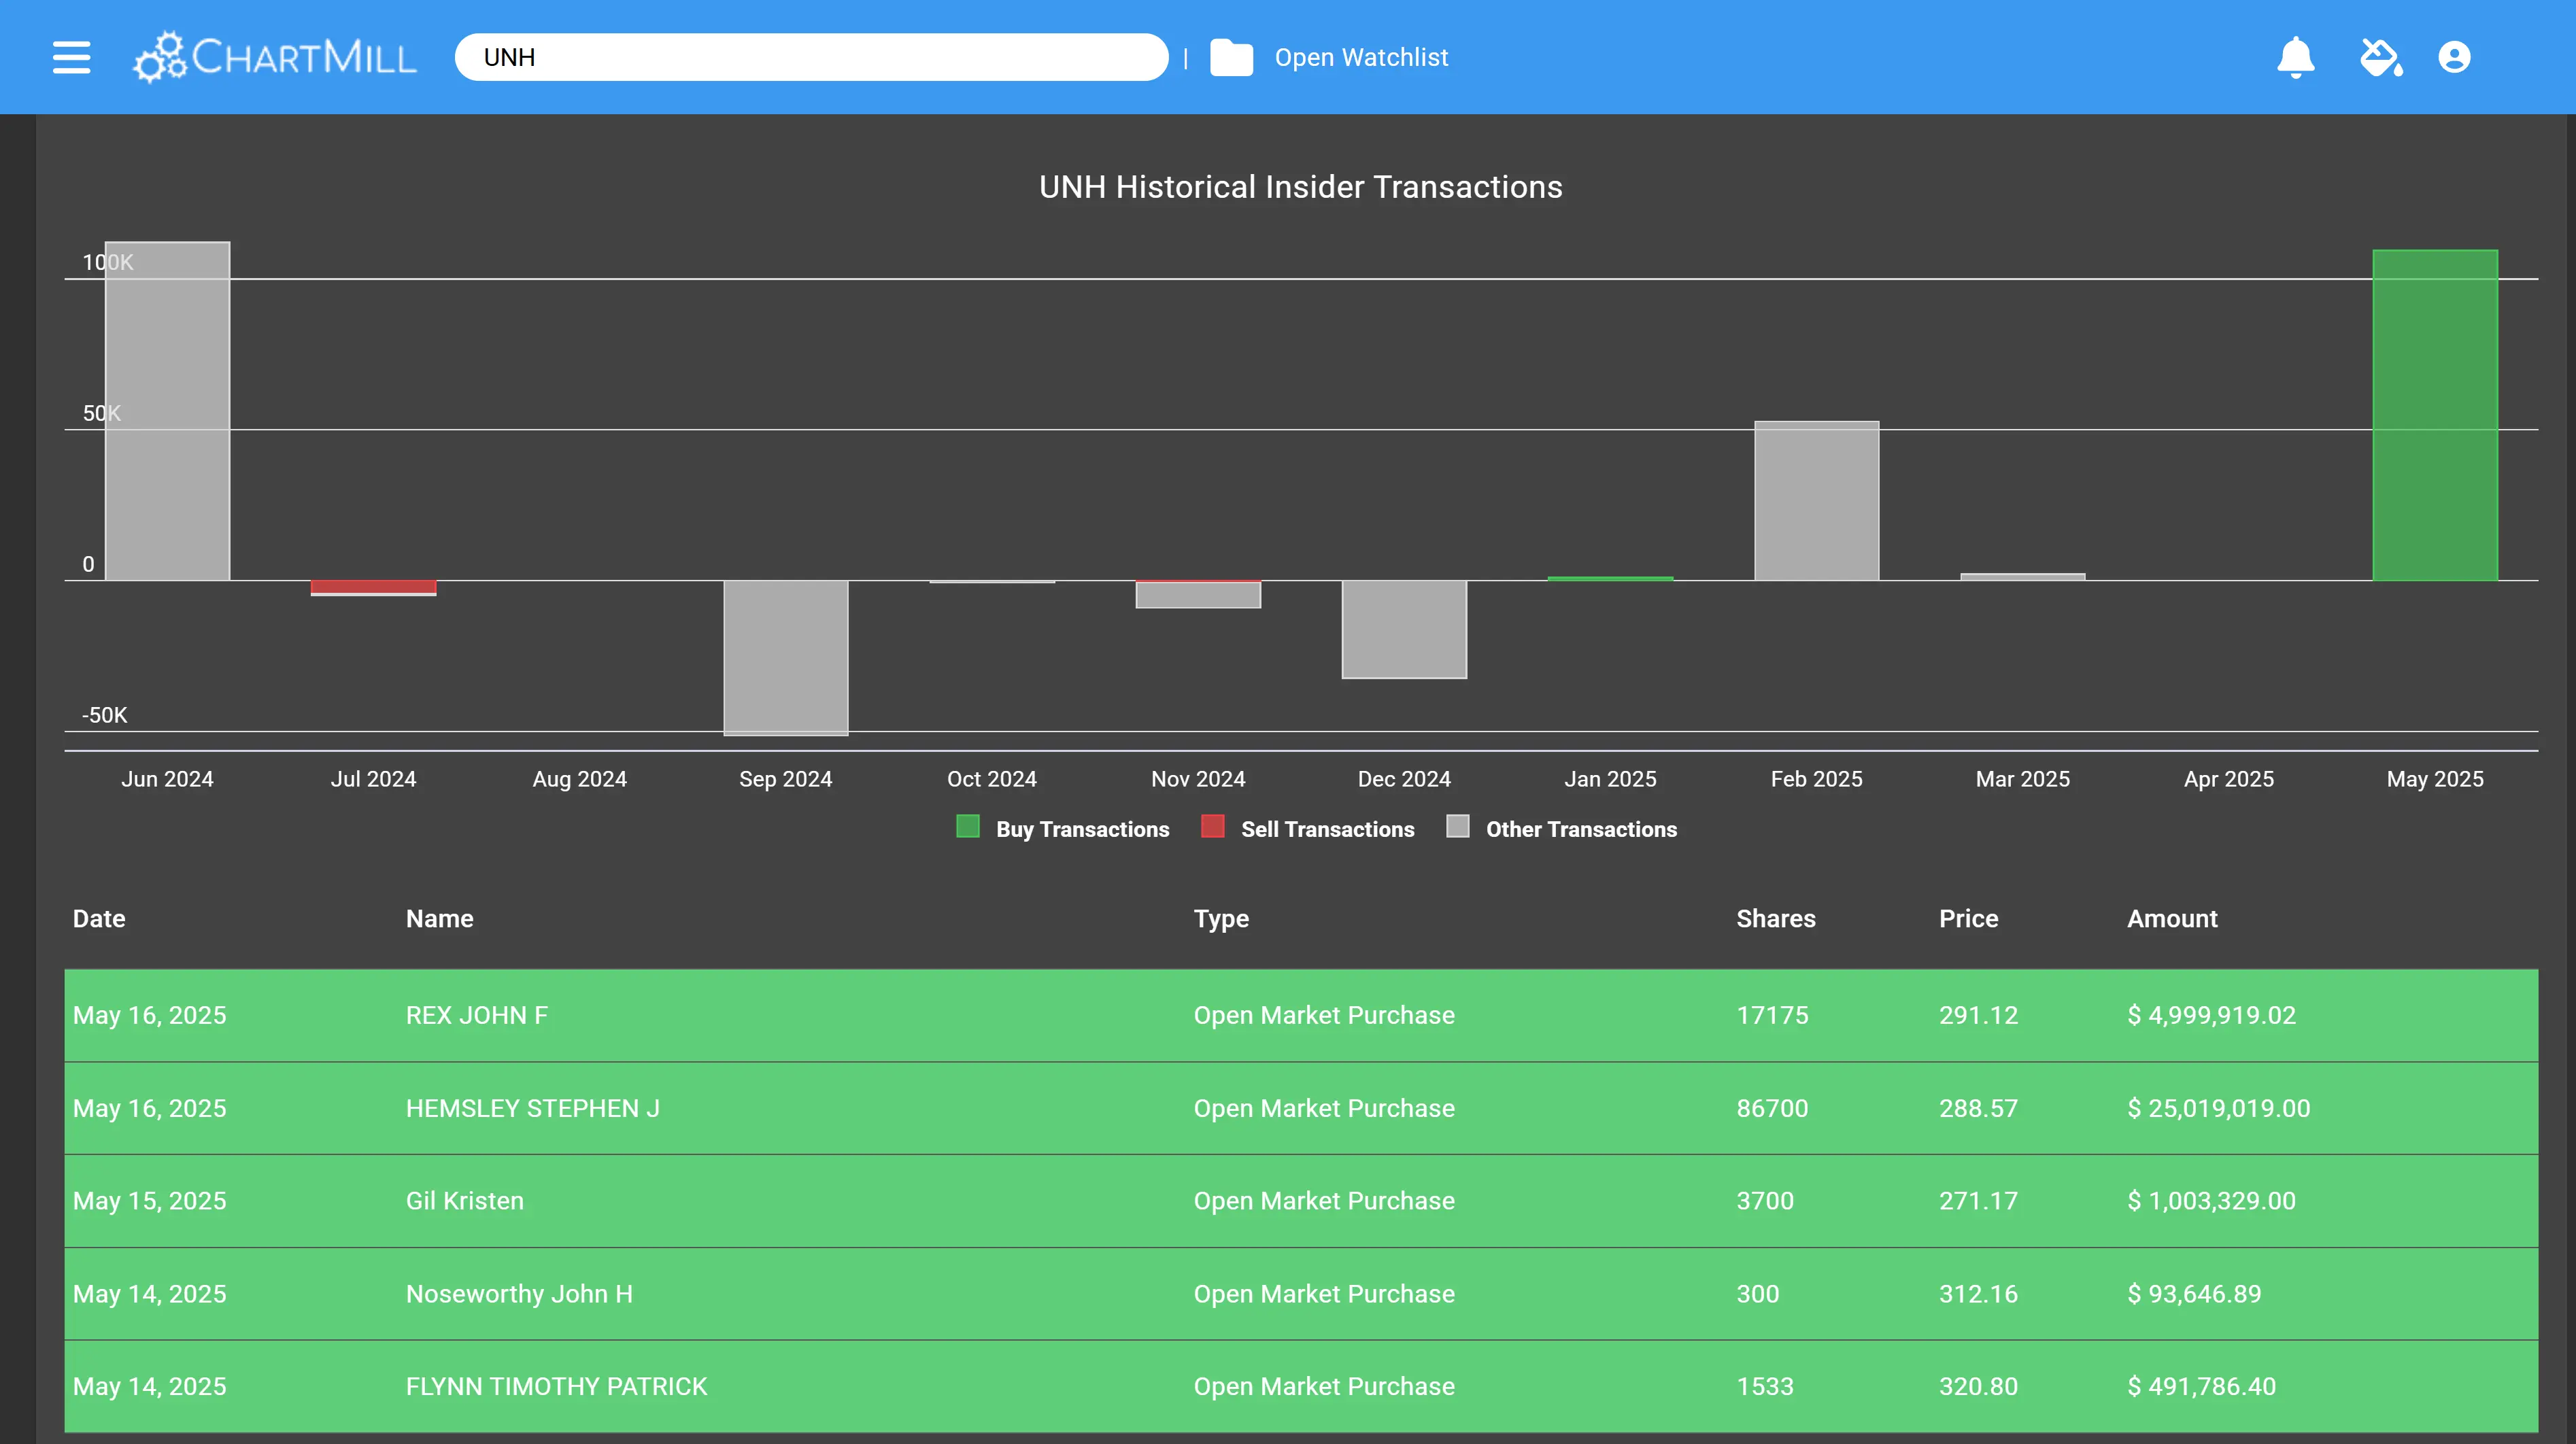
Task: Click the UNH Historical Insider Transactions title
Action: tap(1300, 187)
